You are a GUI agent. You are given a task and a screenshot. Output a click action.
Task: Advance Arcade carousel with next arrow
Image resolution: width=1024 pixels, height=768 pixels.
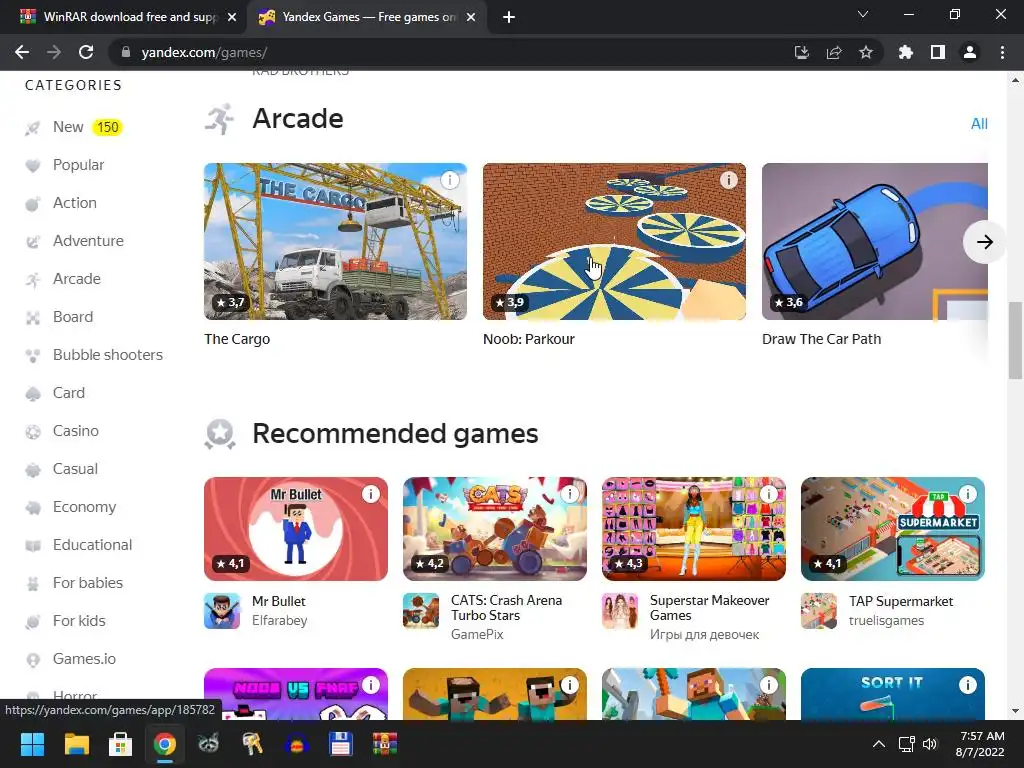coord(984,242)
